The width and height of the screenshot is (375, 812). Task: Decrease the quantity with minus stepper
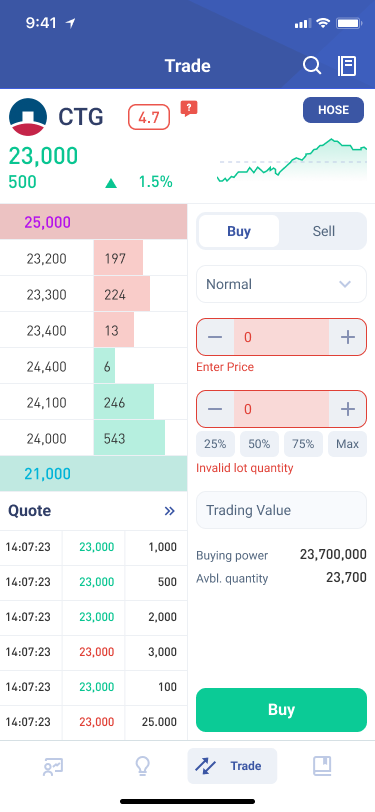[215, 410]
